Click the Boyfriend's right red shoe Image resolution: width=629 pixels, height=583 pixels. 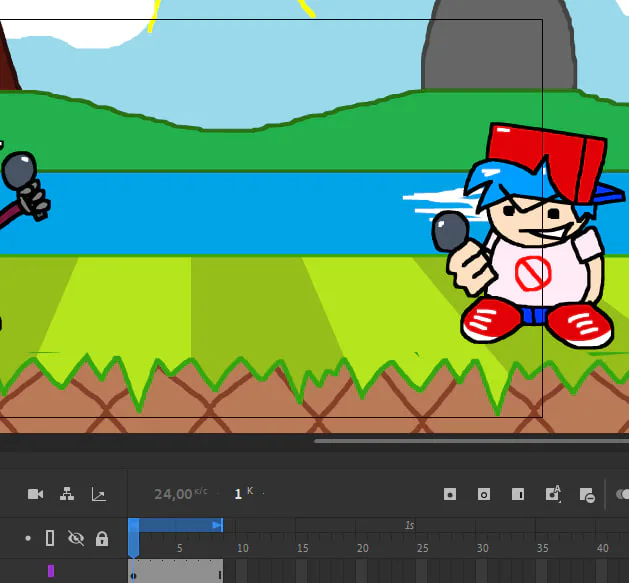tap(580, 325)
